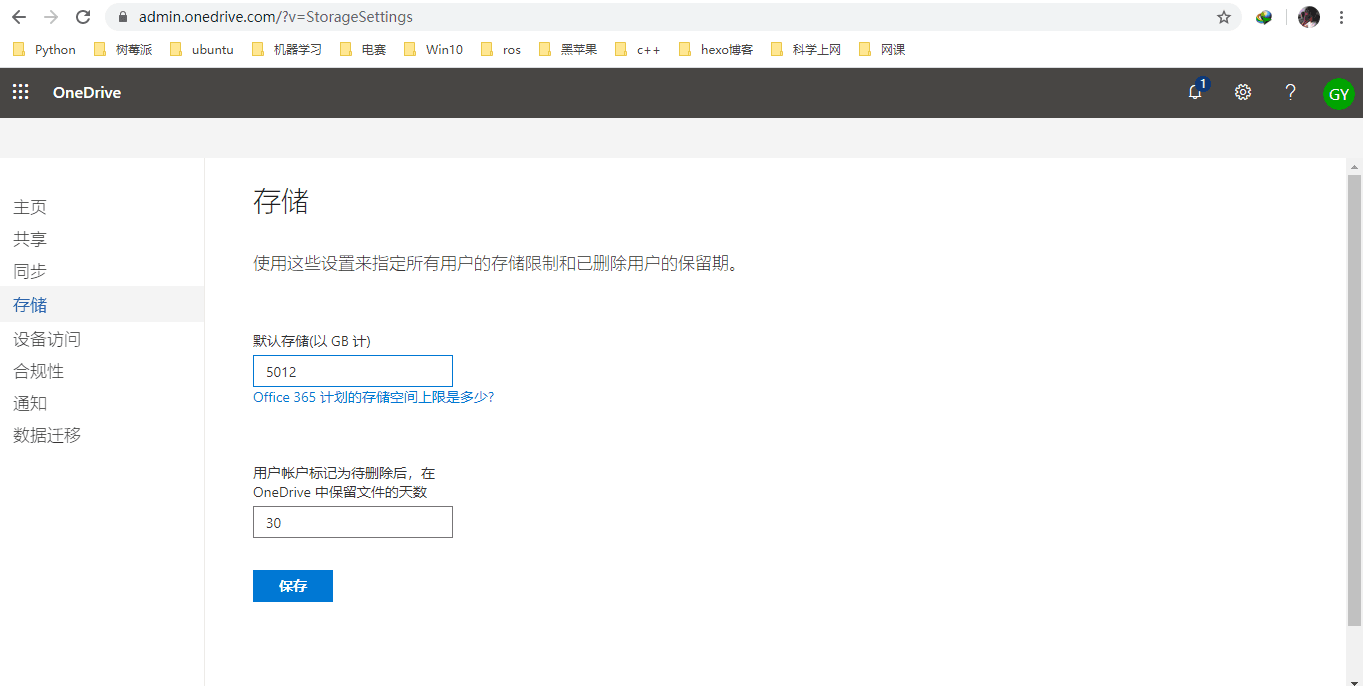Click the page vertical scrollbar
Viewport: 1363px width, 686px height.
point(1354,400)
